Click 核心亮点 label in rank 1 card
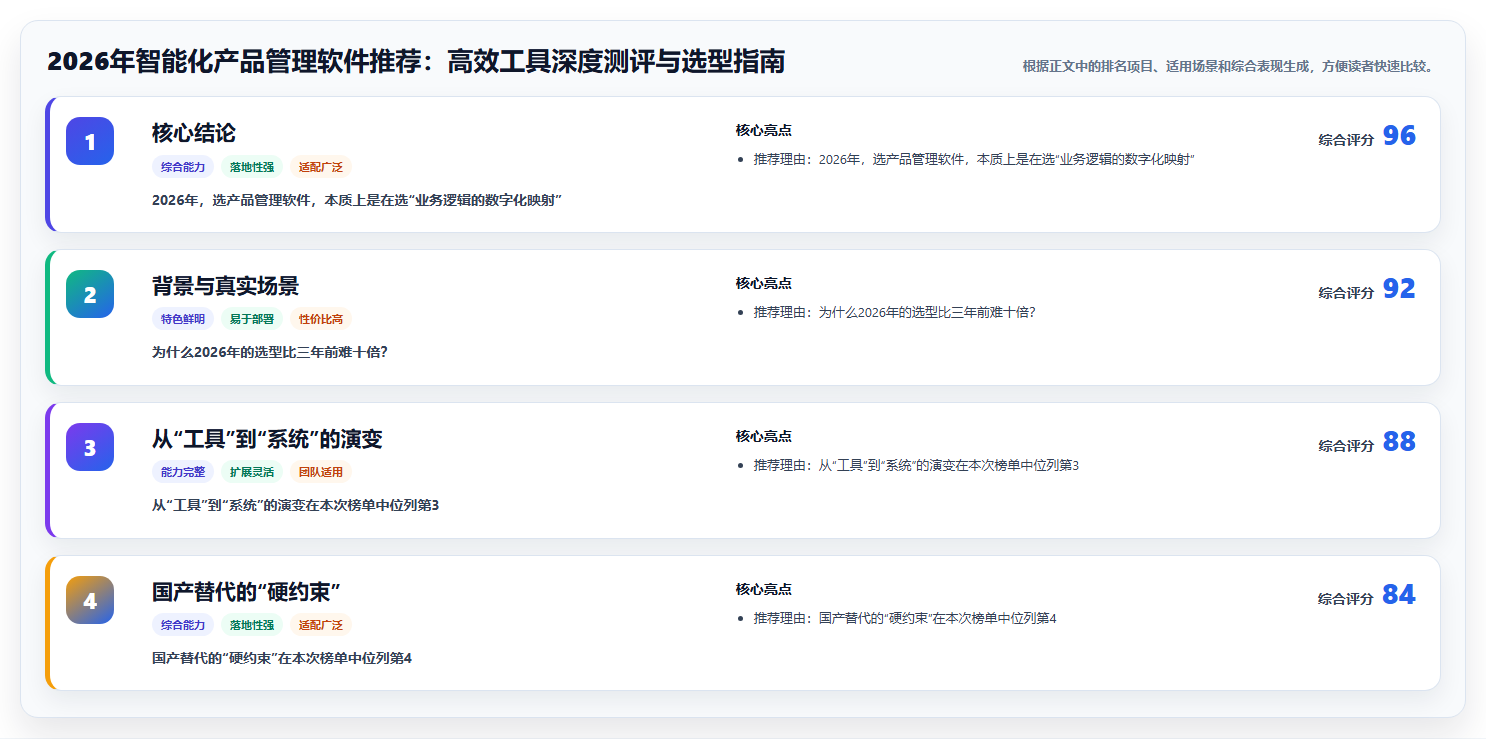The image size is (1486, 739). (x=764, y=131)
